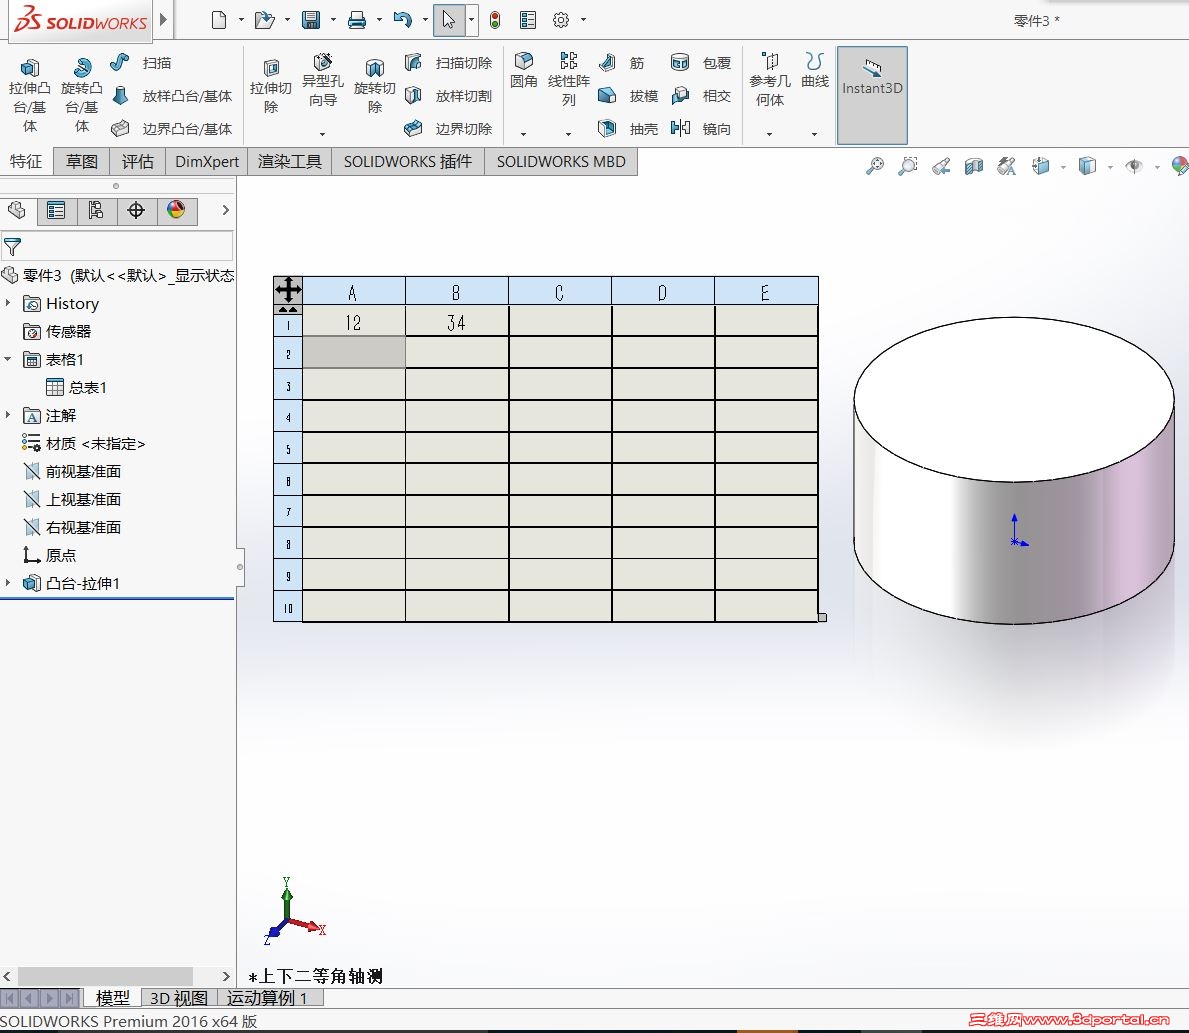Click the Undo icon
The width and height of the screenshot is (1189, 1033).
(x=403, y=20)
